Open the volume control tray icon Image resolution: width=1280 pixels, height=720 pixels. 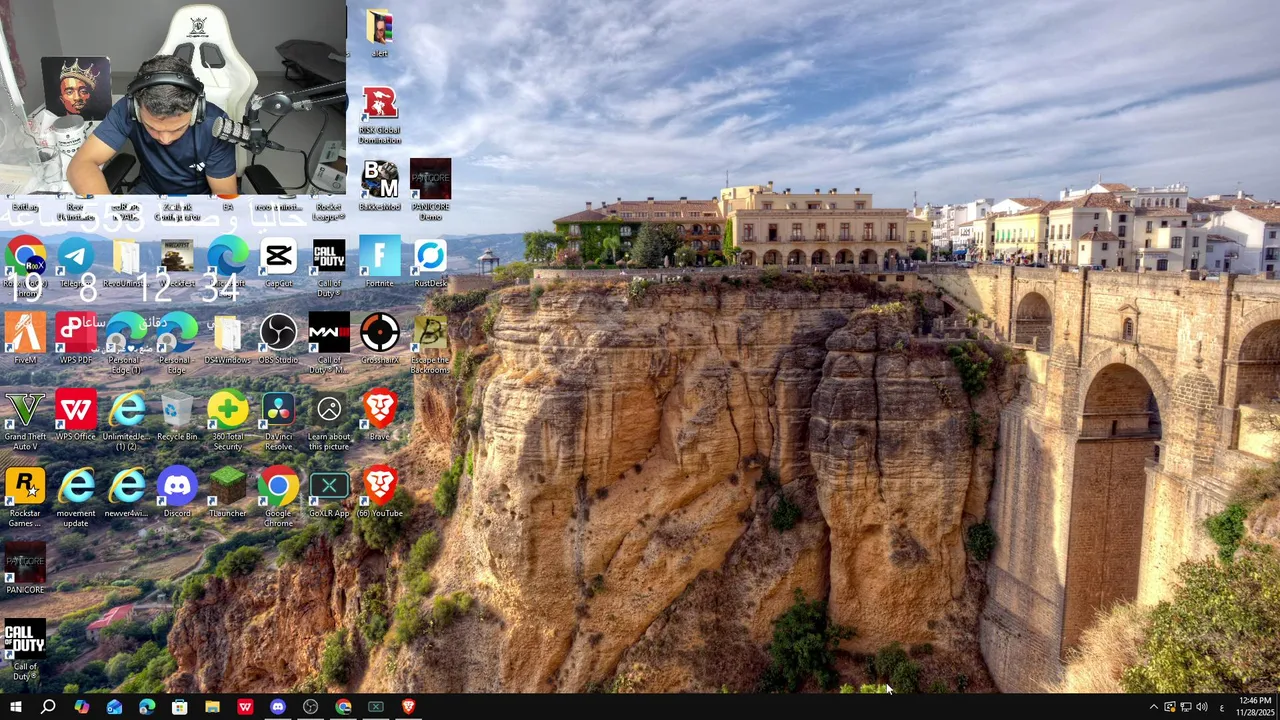1202,707
